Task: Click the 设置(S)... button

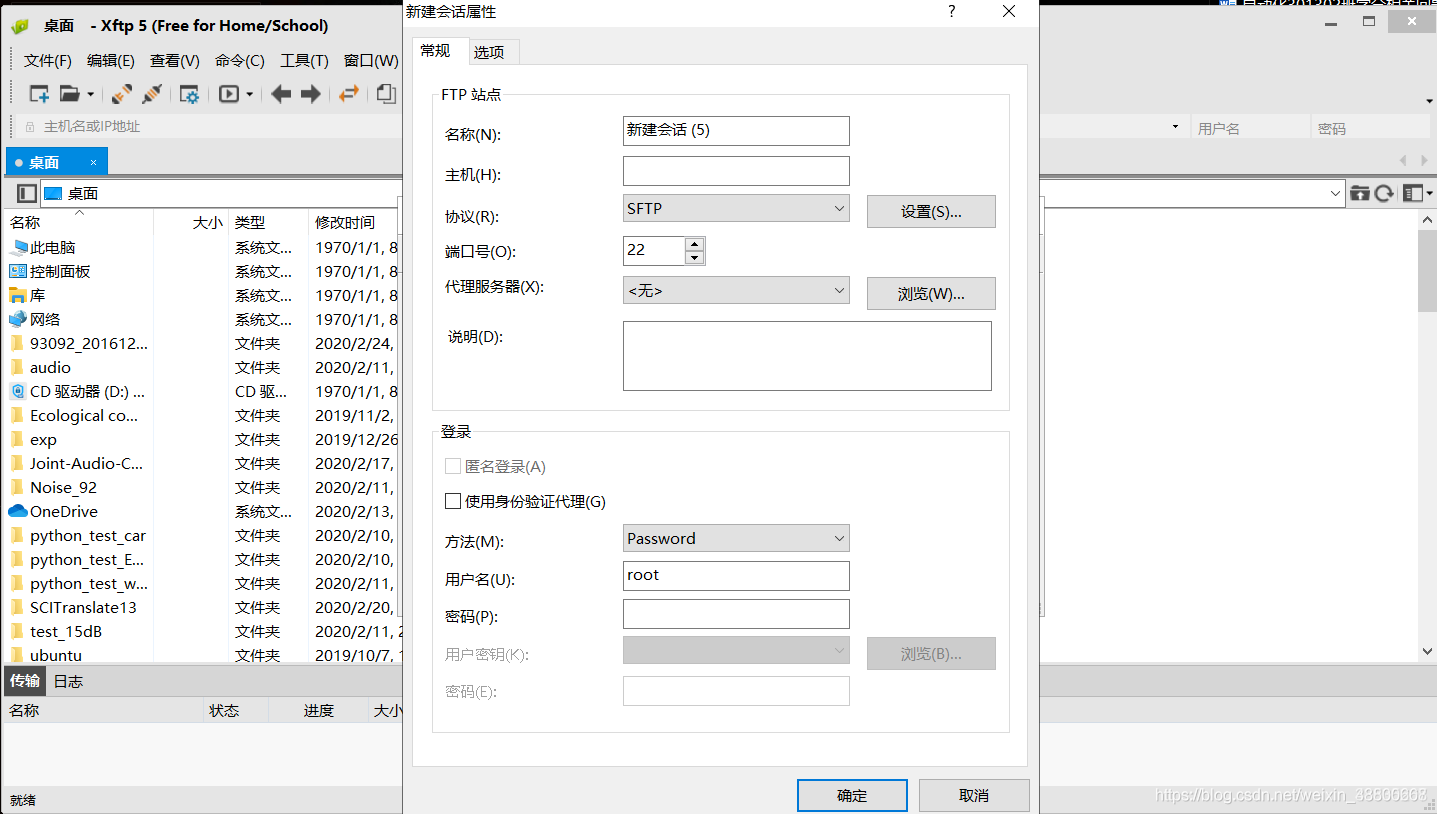Action: click(931, 211)
